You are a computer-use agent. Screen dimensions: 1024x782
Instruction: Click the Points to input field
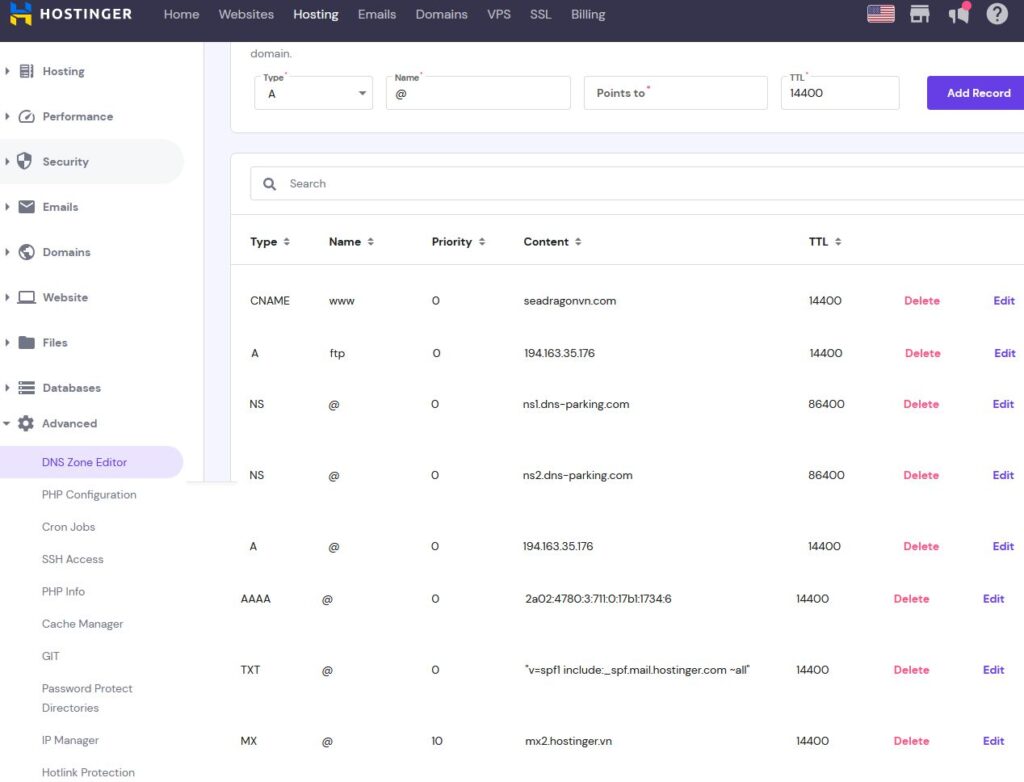675,93
